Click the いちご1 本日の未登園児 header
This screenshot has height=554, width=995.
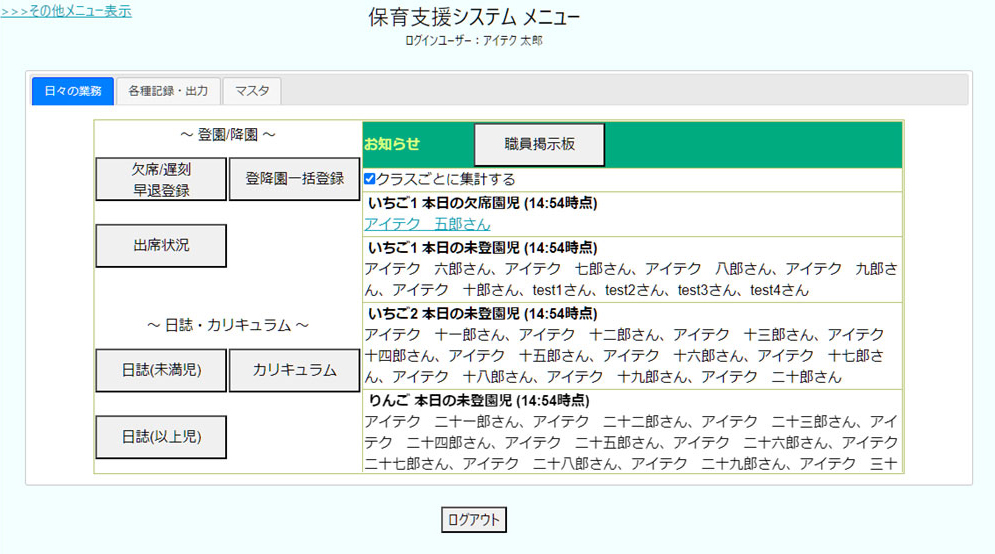coord(482,247)
